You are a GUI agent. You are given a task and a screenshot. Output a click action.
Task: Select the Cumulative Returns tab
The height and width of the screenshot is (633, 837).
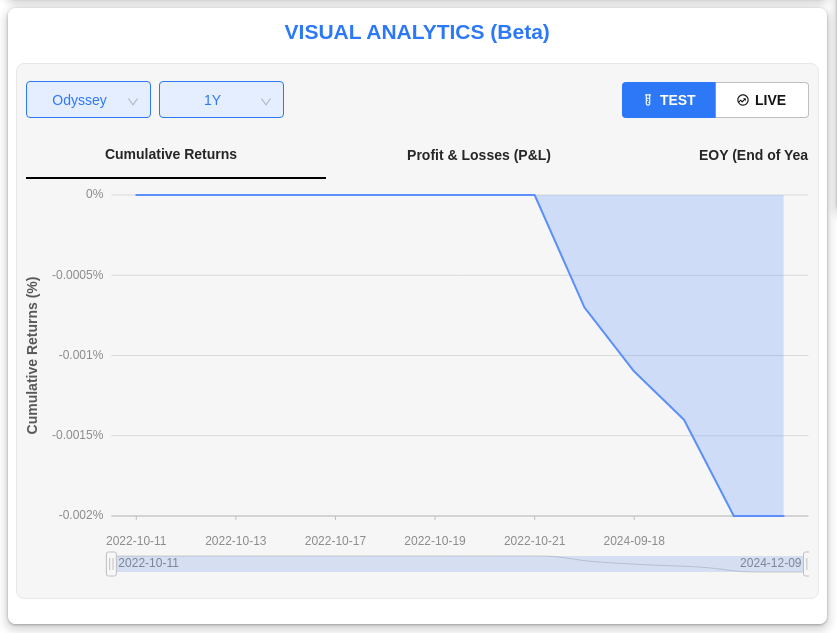click(171, 155)
